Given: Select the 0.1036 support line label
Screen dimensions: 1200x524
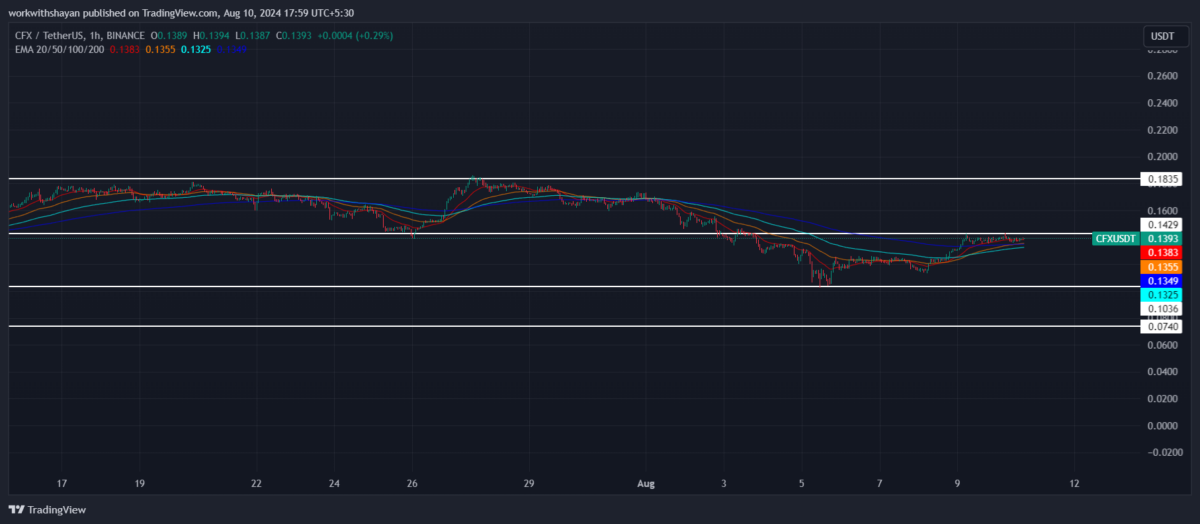Looking at the screenshot, I should pyautogui.click(x=1160, y=310).
